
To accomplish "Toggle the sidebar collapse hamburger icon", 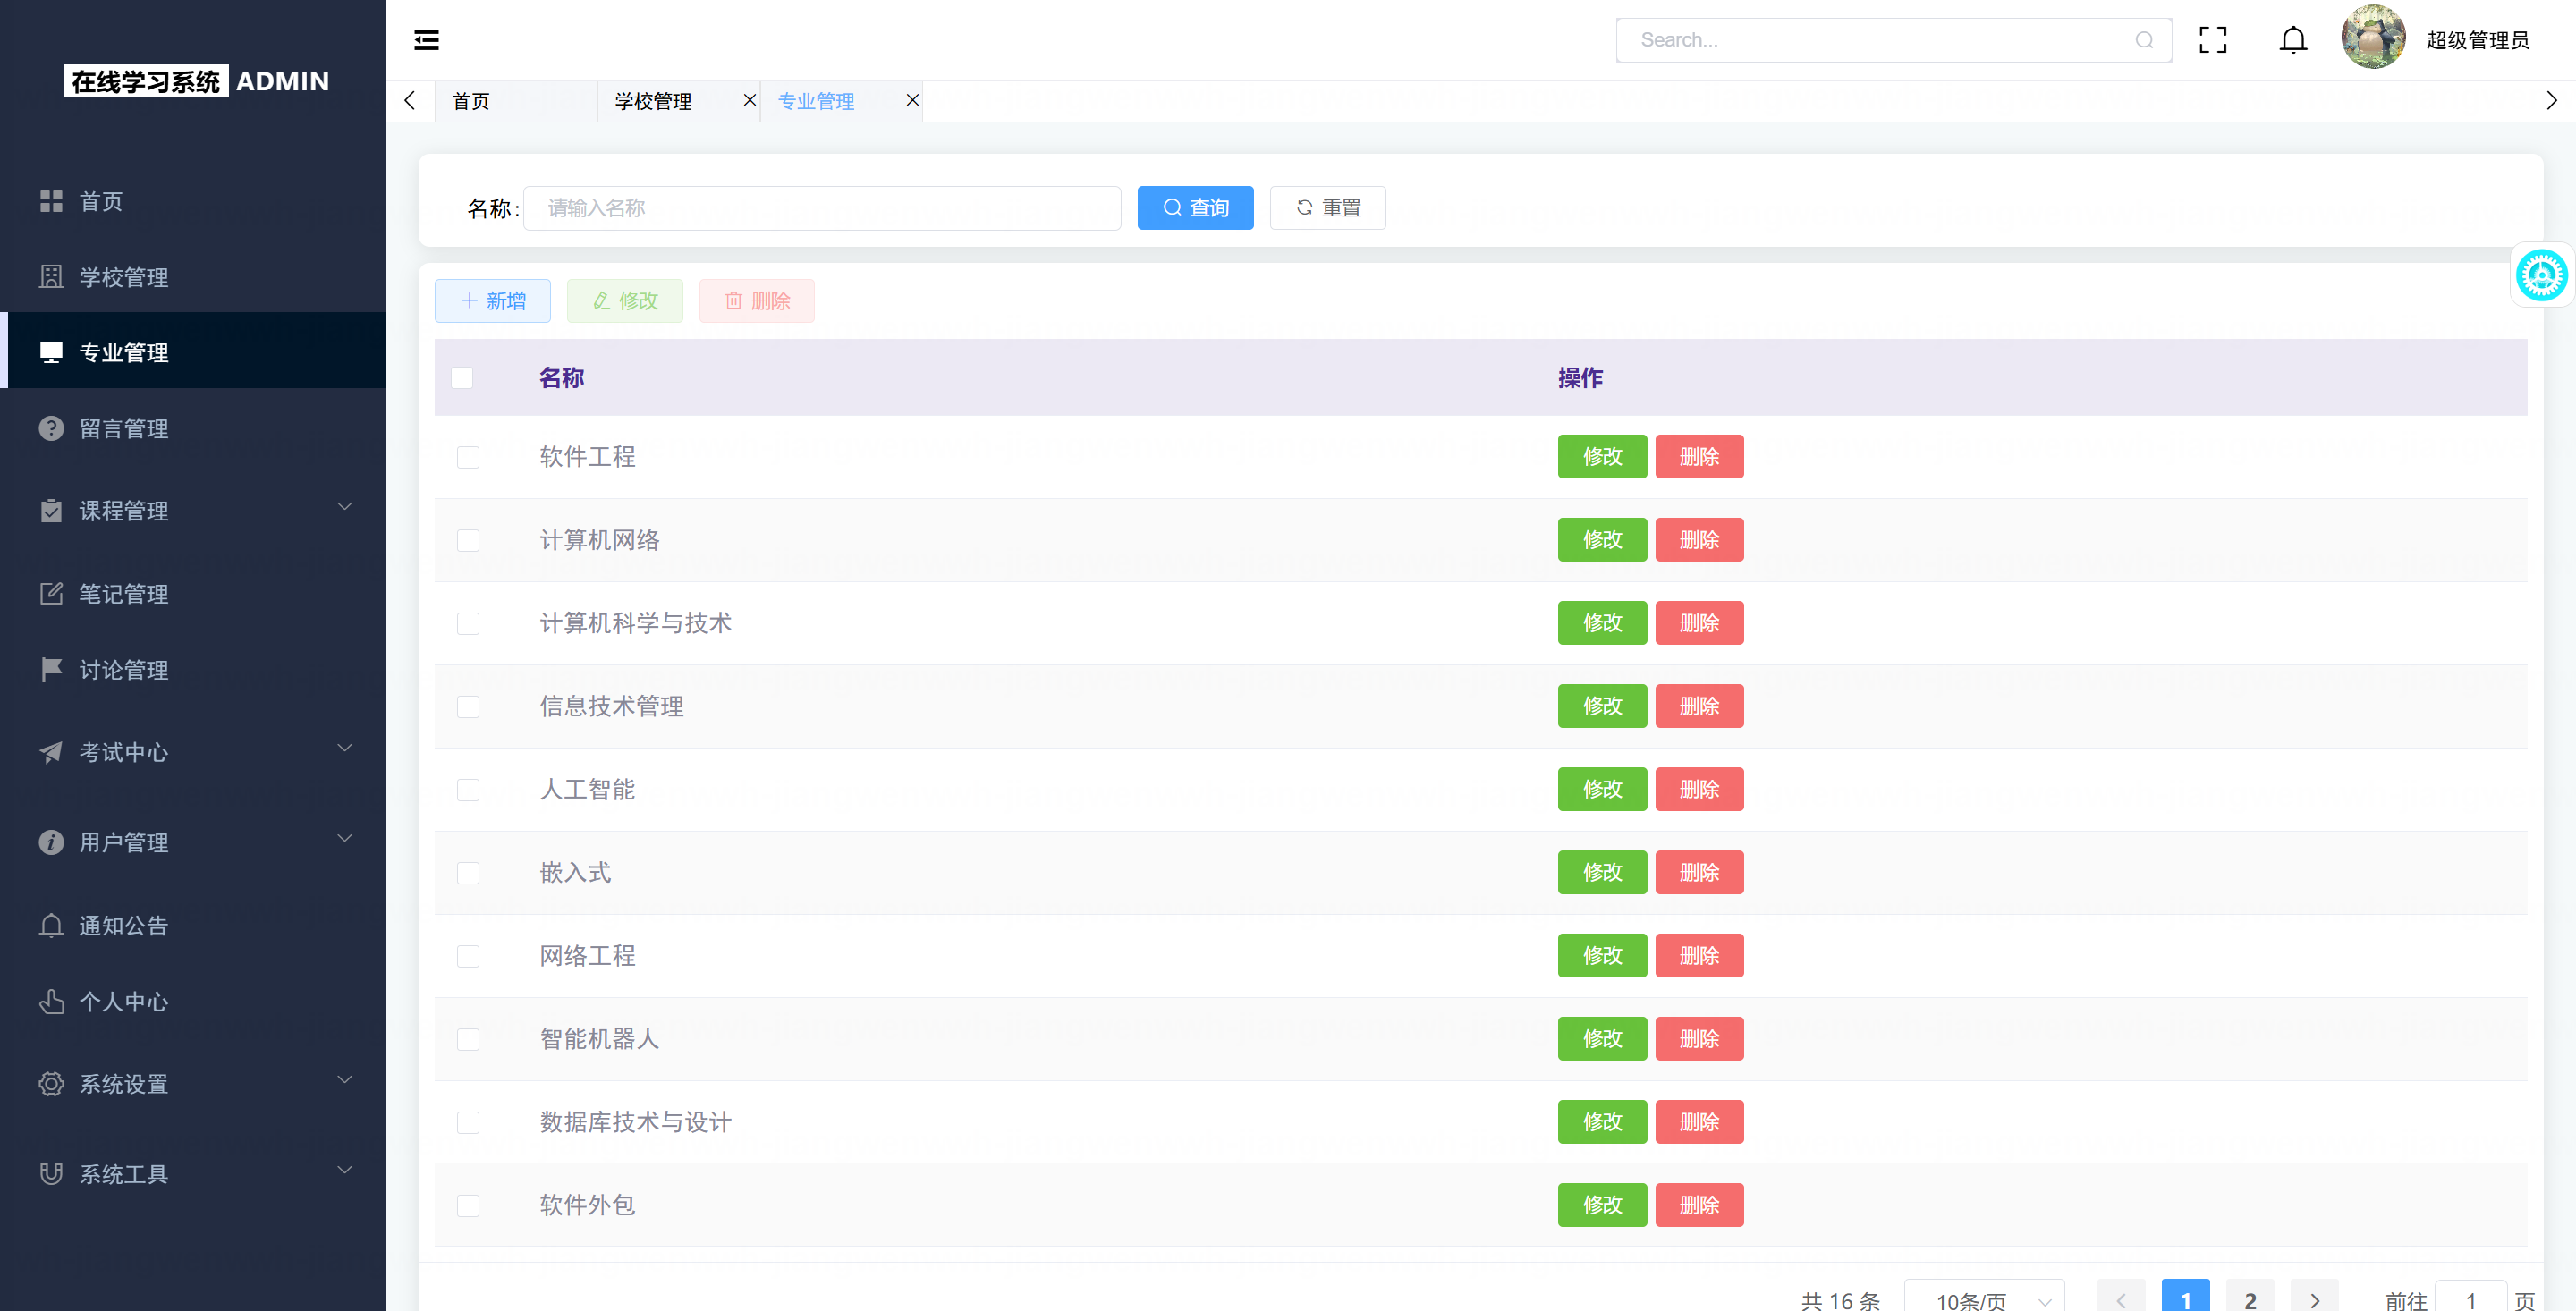I will pyautogui.click(x=426, y=40).
